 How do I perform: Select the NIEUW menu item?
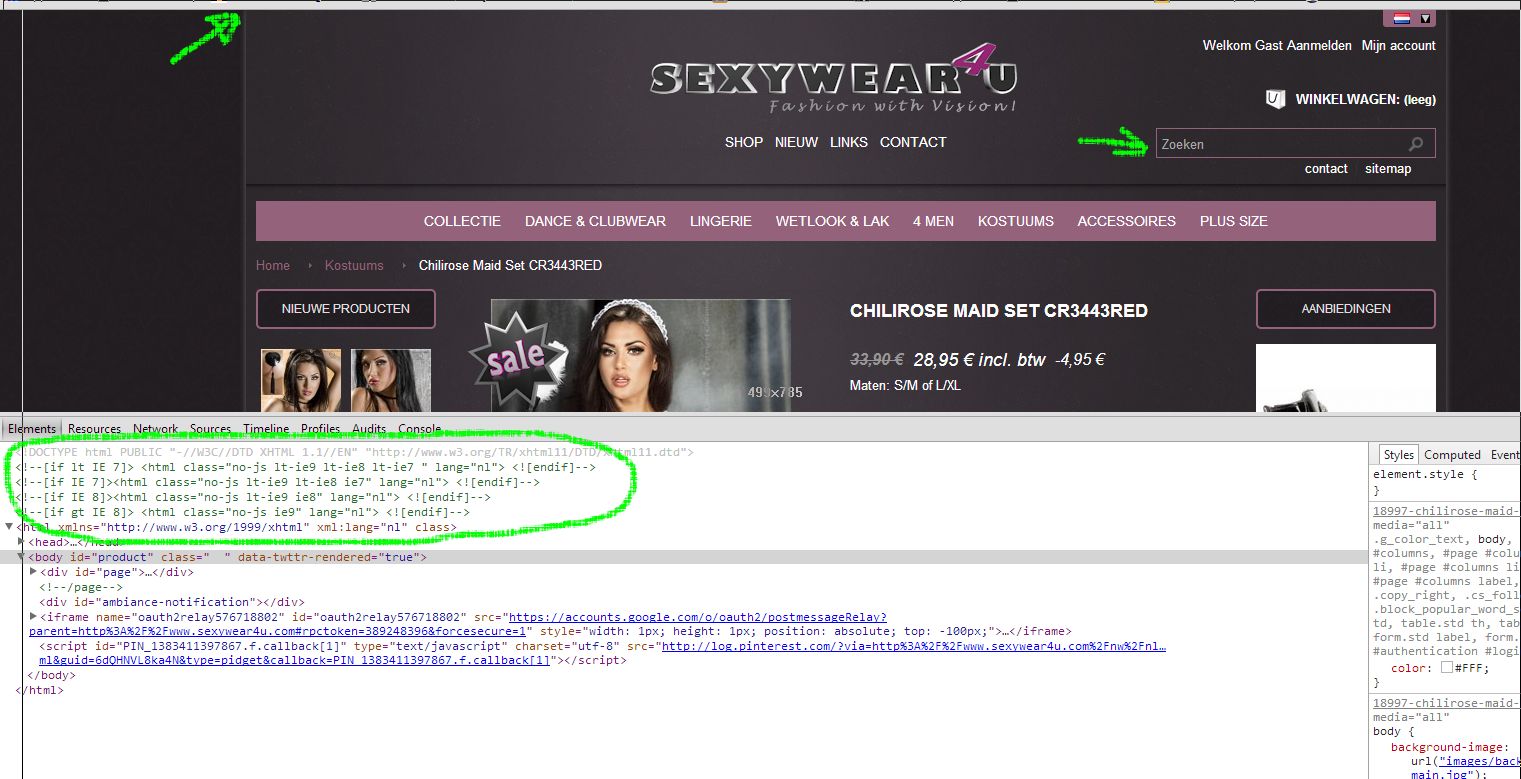coord(796,142)
